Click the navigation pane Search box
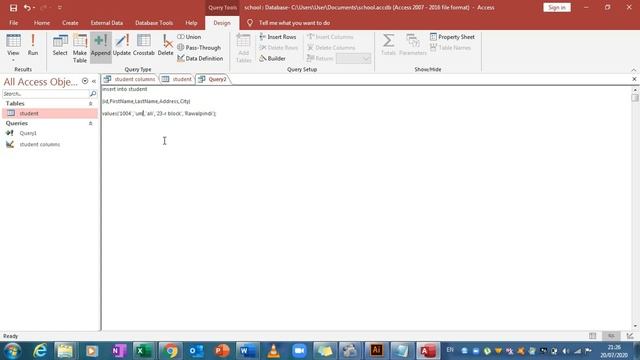This screenshot has width=640, height=360. [x=46, y=94]
